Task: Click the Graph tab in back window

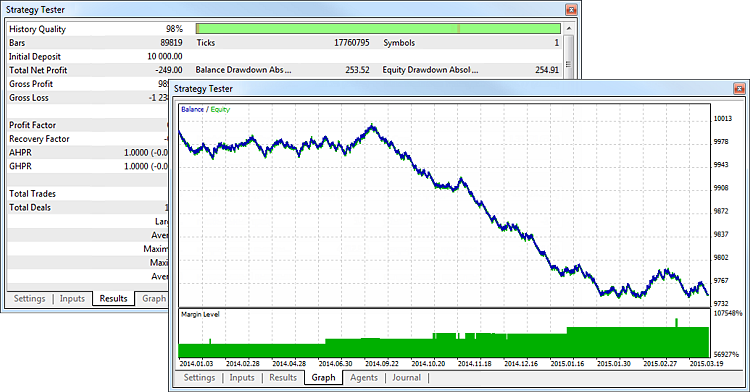Action: (x=153, y=299)
